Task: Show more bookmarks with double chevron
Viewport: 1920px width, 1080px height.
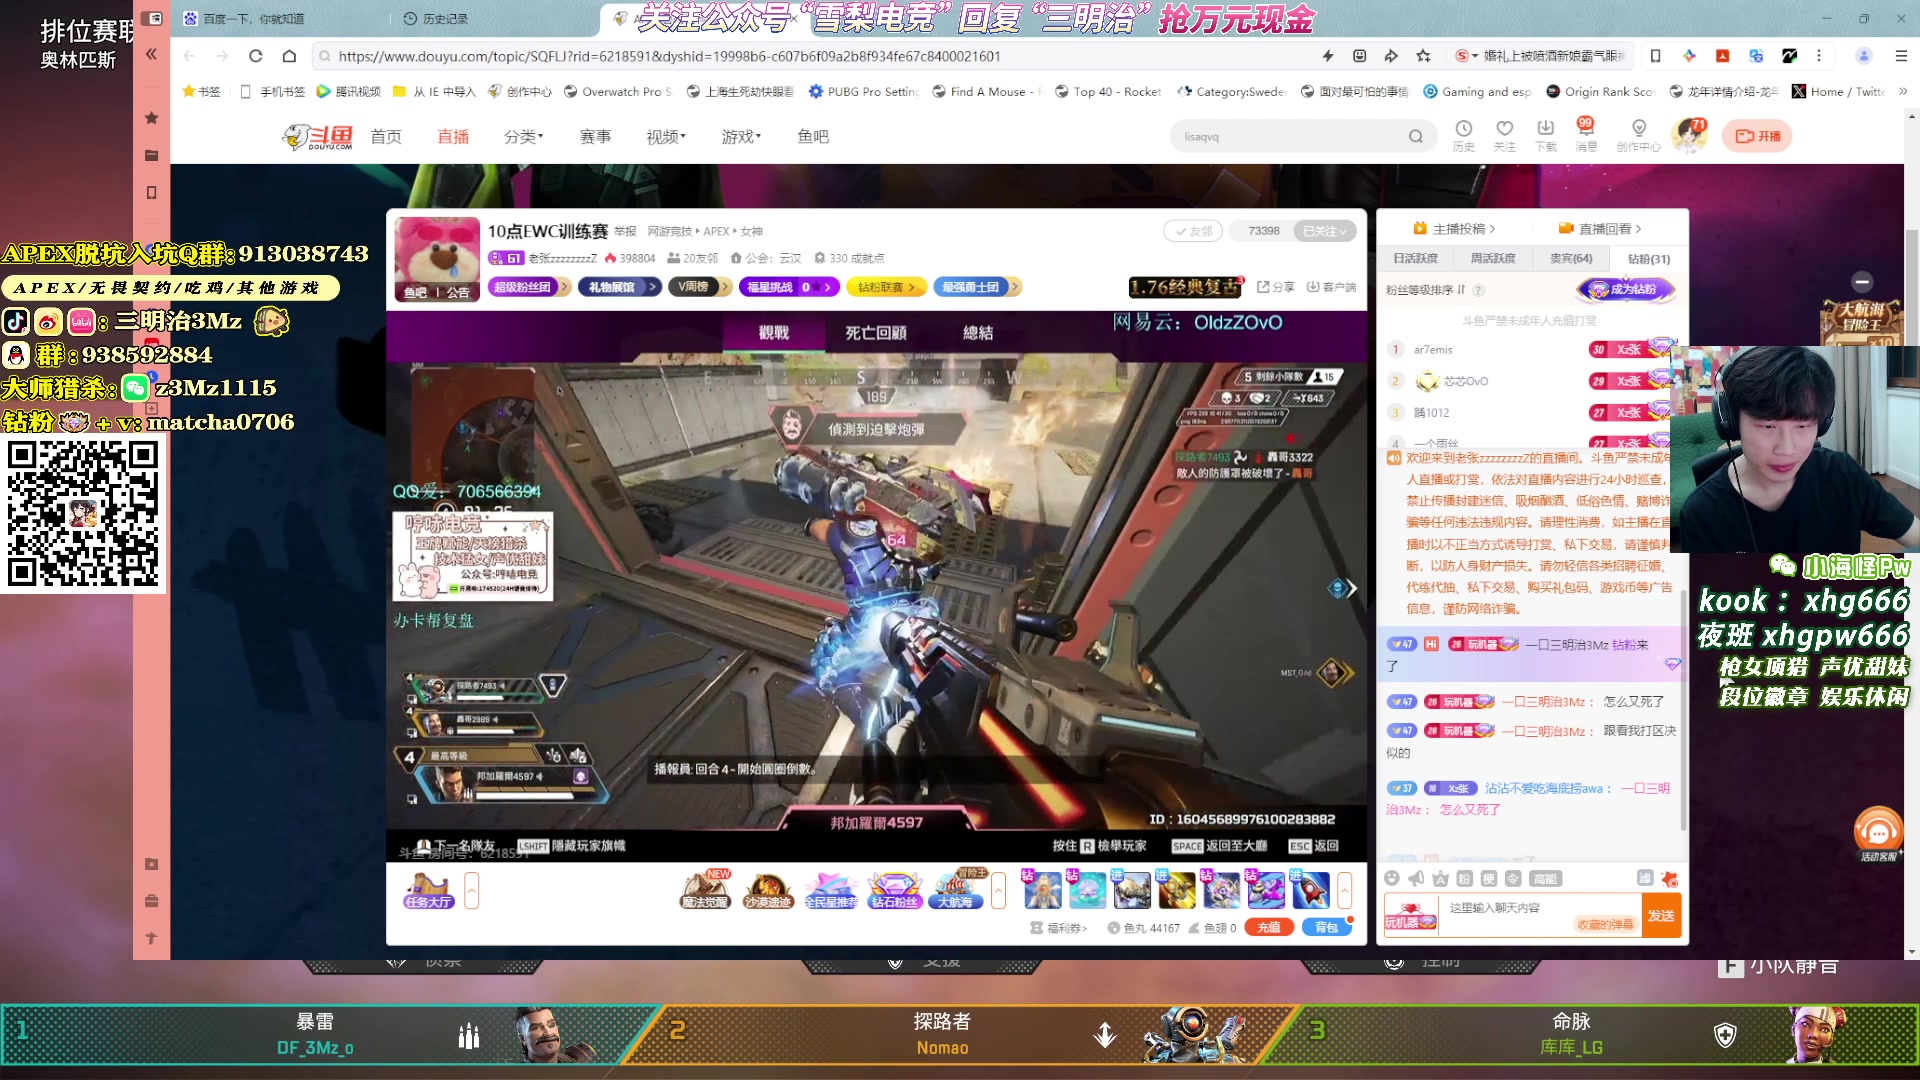Action: pyautogui.click(x=1902, y=91)
